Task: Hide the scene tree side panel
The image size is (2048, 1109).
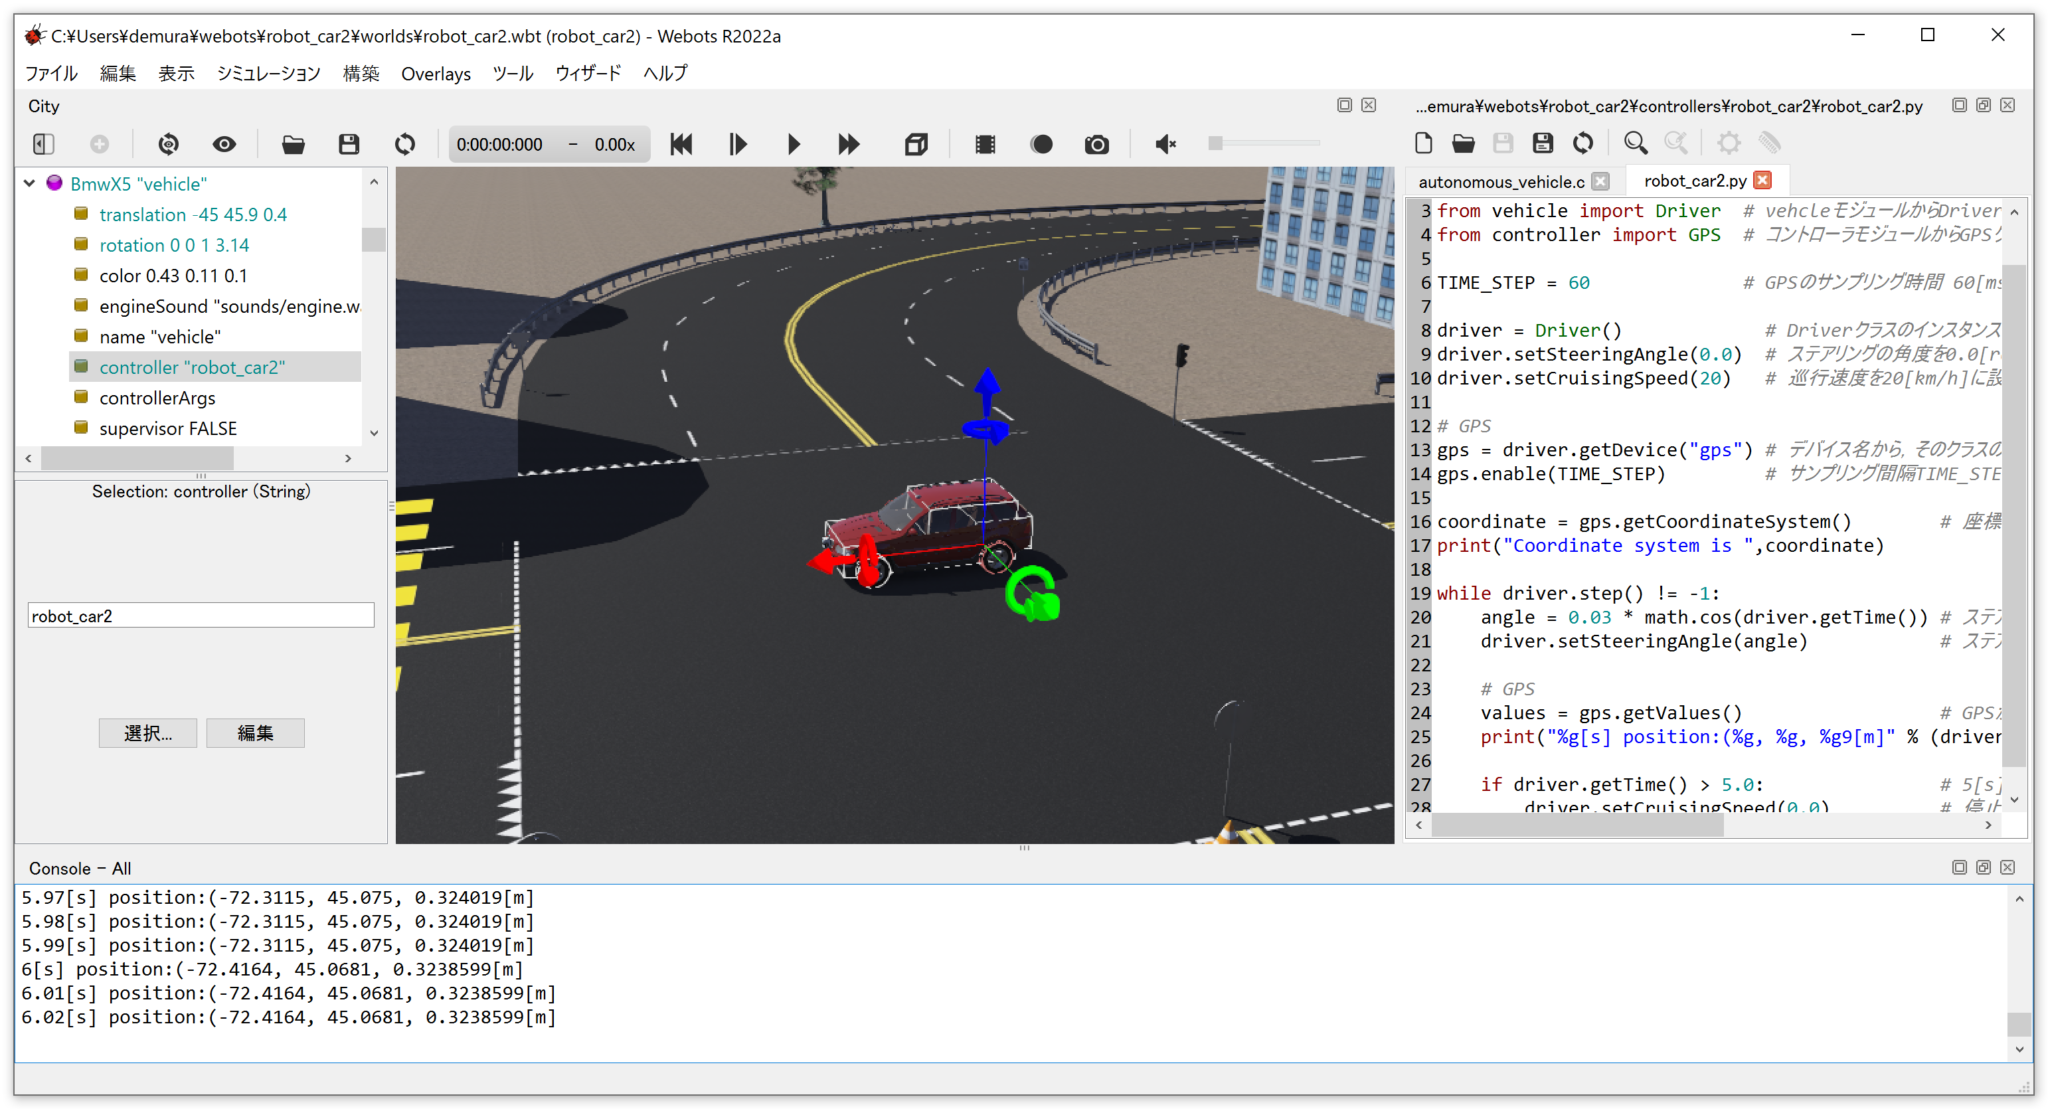Action: coord(42,144)
